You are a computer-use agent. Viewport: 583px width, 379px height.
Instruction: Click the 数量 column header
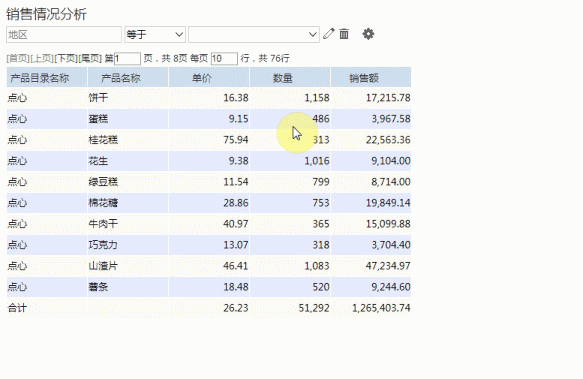click(290, 77)
